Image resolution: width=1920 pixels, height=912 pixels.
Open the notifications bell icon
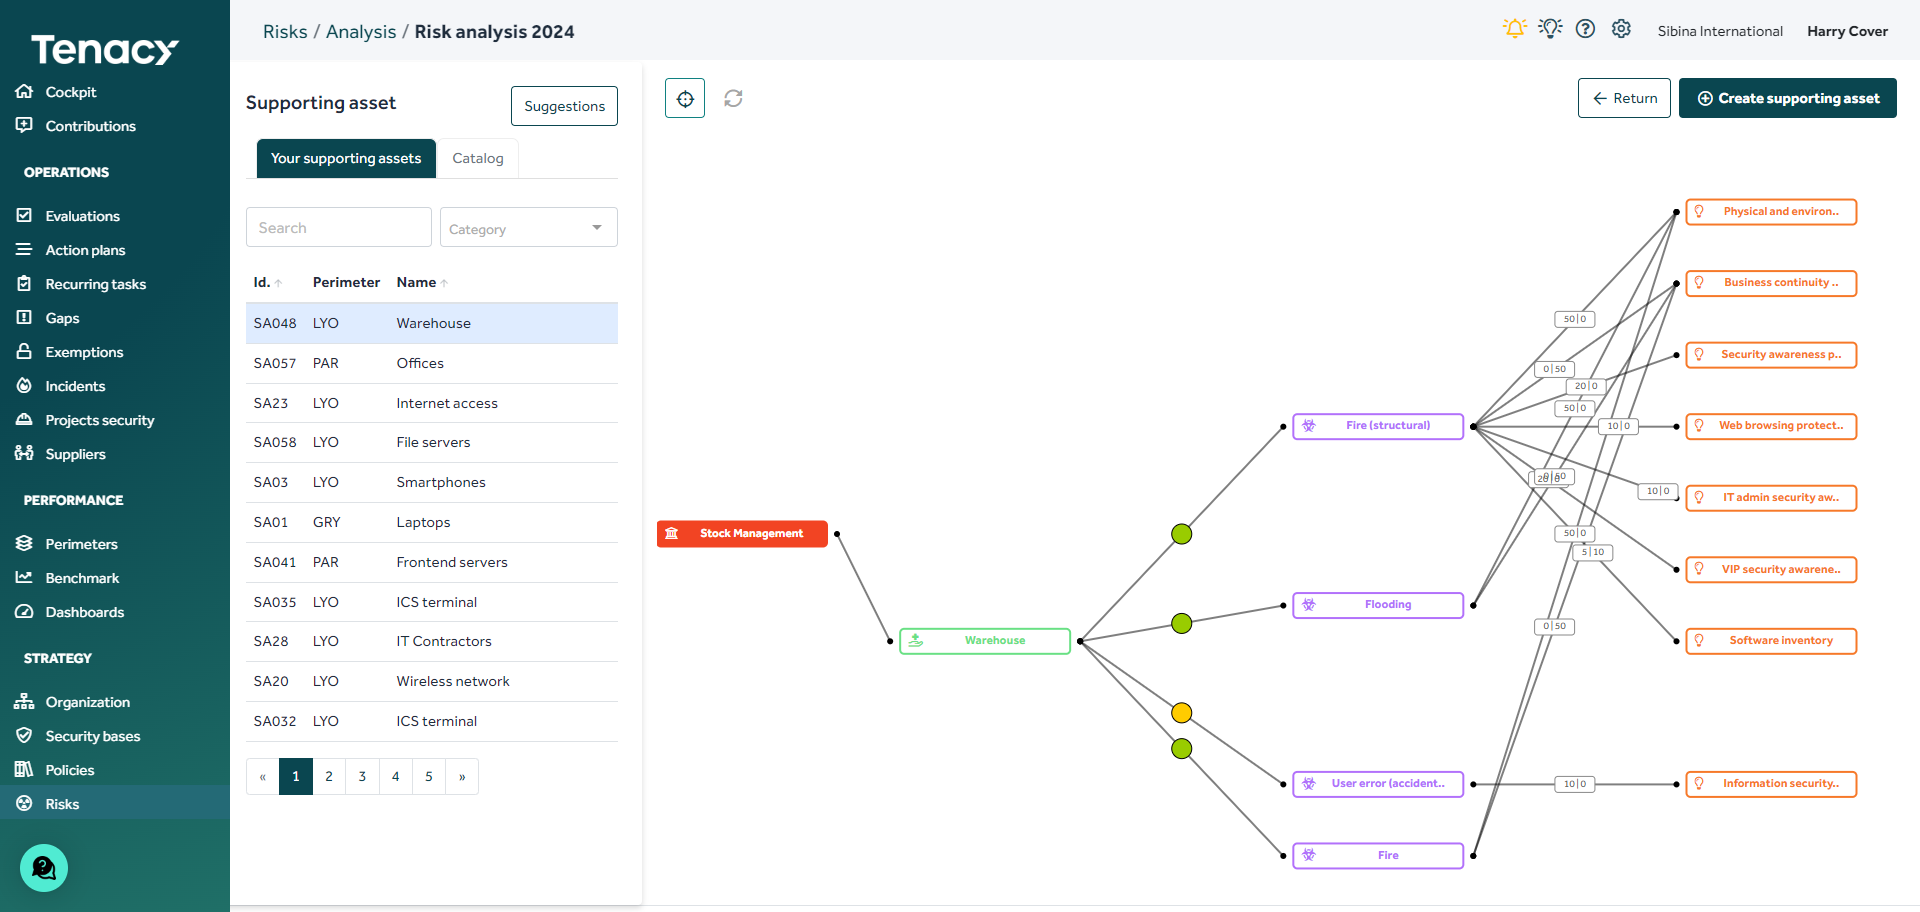[x=1514, y=29]
